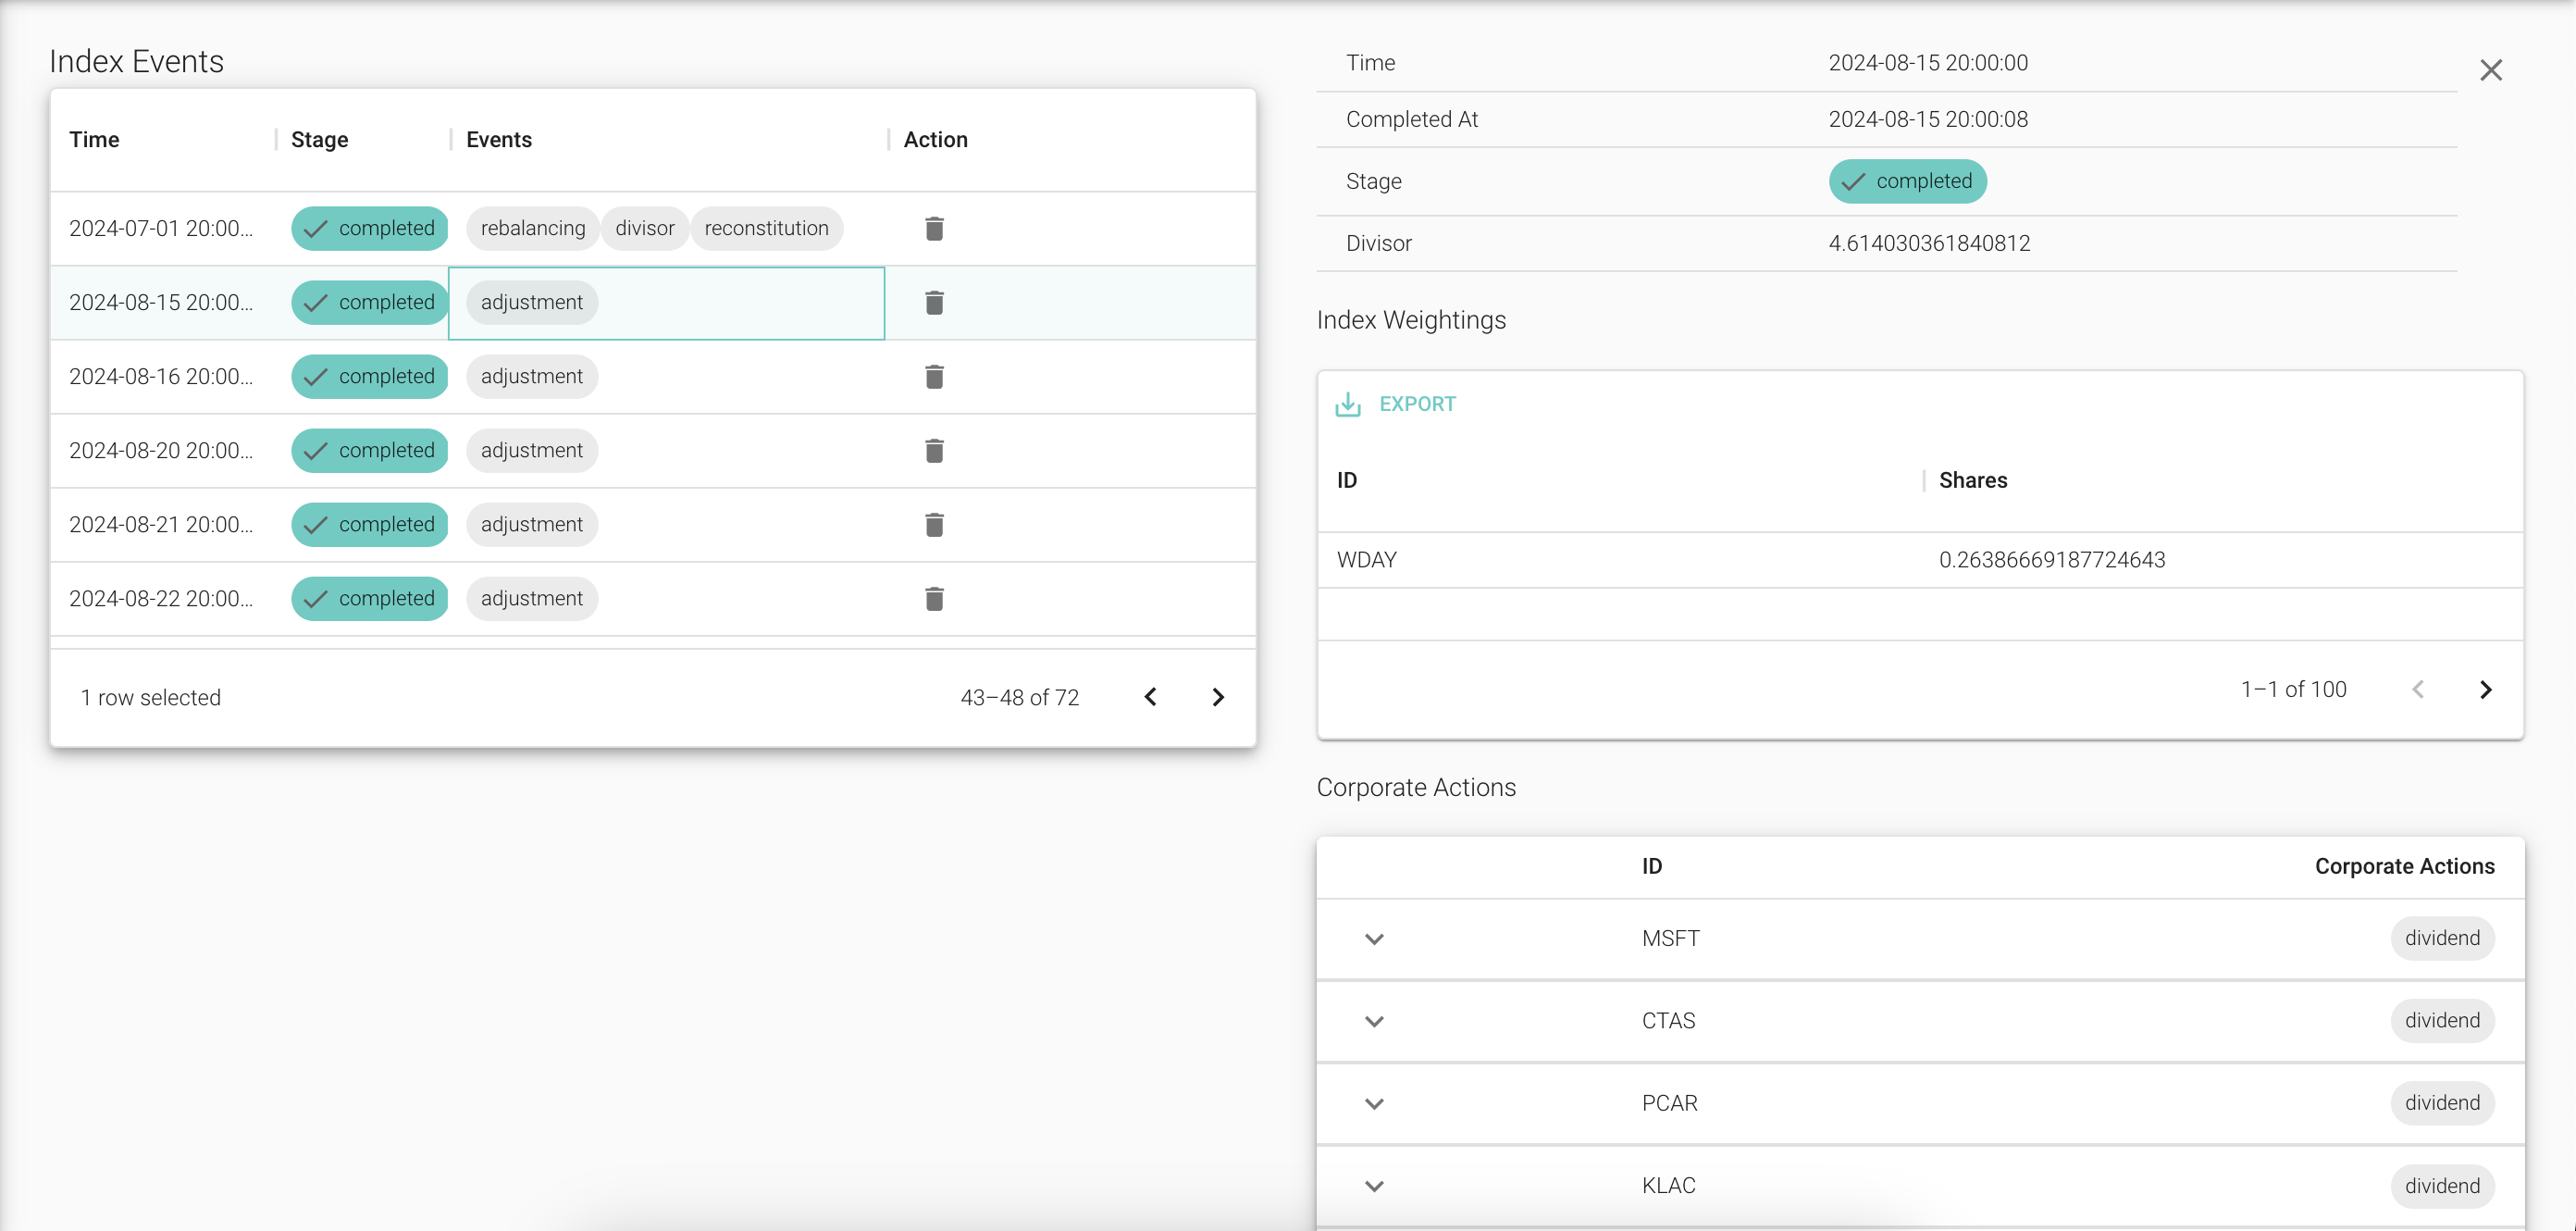Click the reconstitution event chip
This screenshot has height=1231, width=2576.
click(765, 228)
